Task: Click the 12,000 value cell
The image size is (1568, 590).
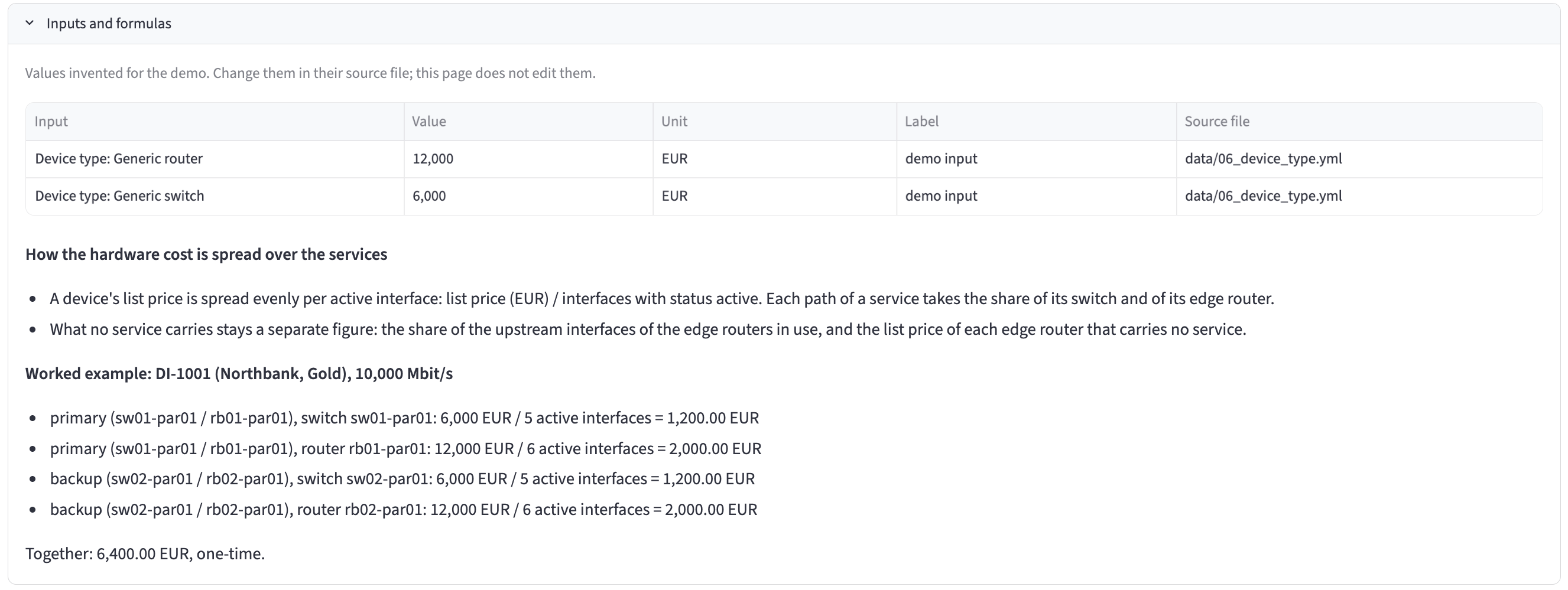Action: (x=528, y=159)
